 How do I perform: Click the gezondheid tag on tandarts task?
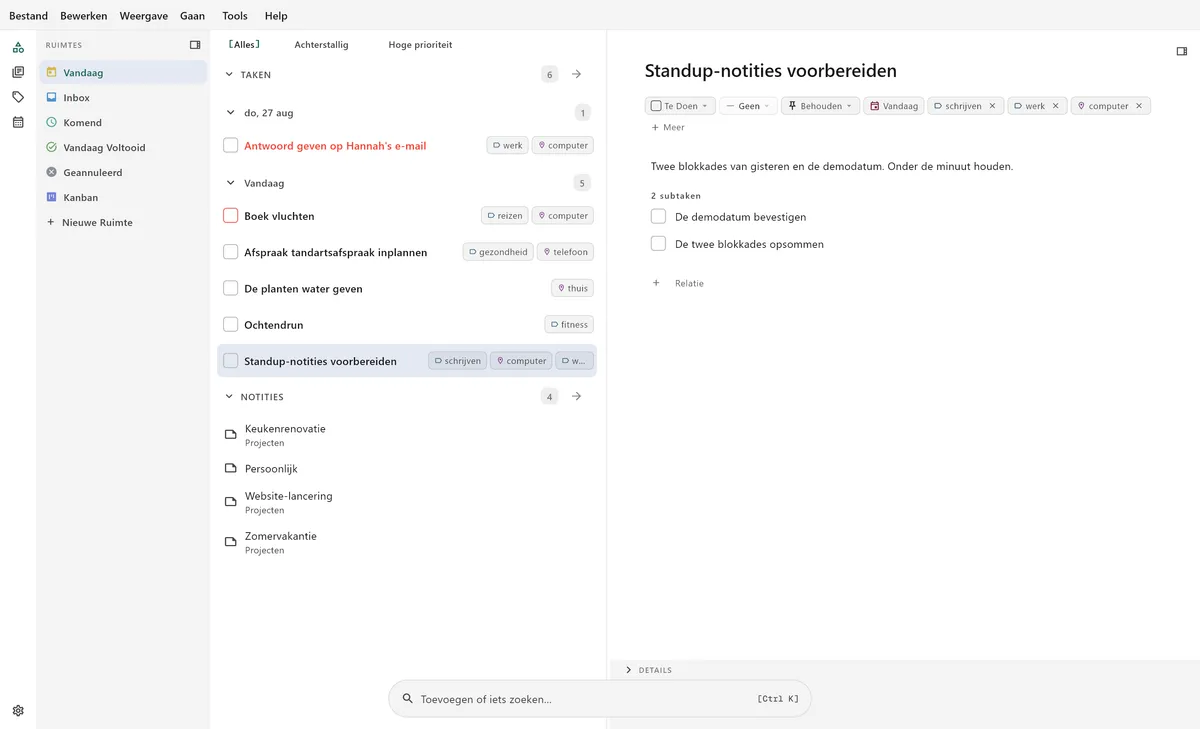point(498,252)
